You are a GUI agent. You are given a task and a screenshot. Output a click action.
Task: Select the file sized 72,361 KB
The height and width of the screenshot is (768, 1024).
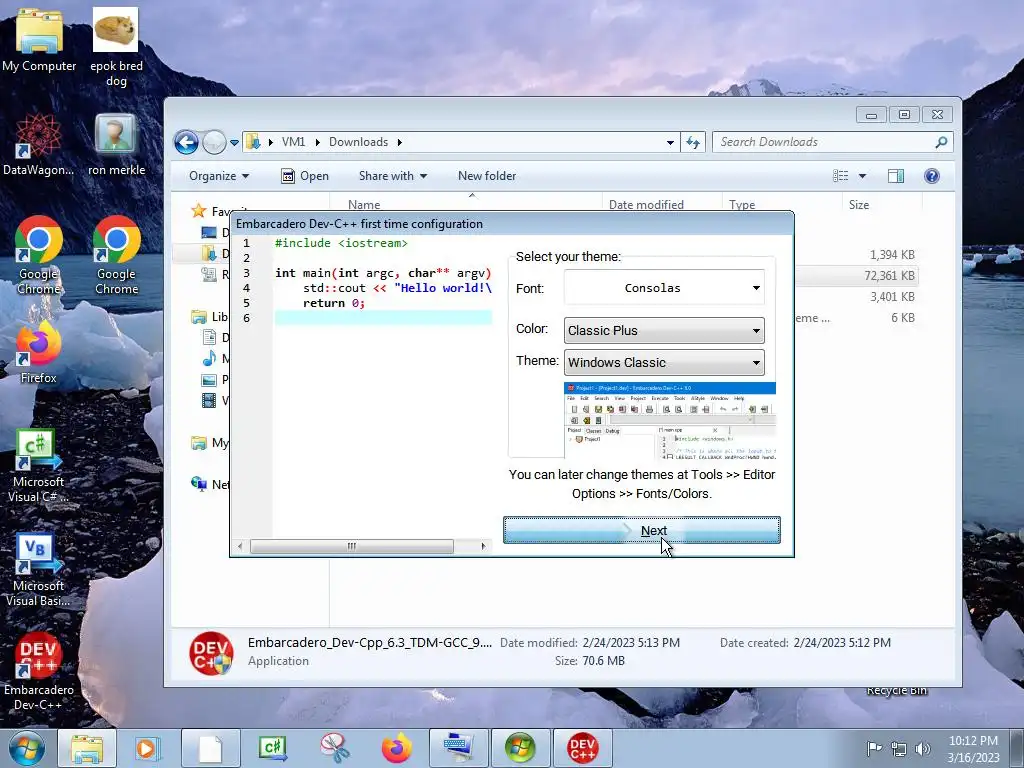point(856,276)
